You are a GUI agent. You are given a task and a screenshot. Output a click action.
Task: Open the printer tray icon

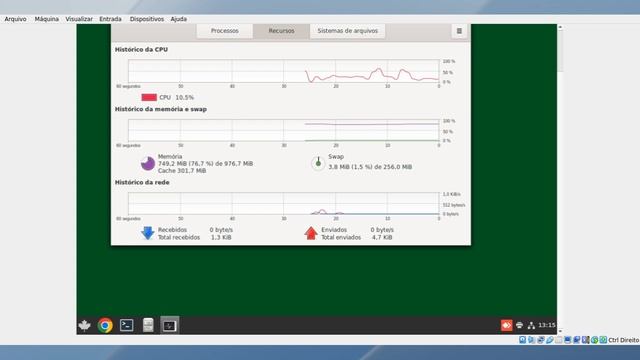click(x=519, y=325)
